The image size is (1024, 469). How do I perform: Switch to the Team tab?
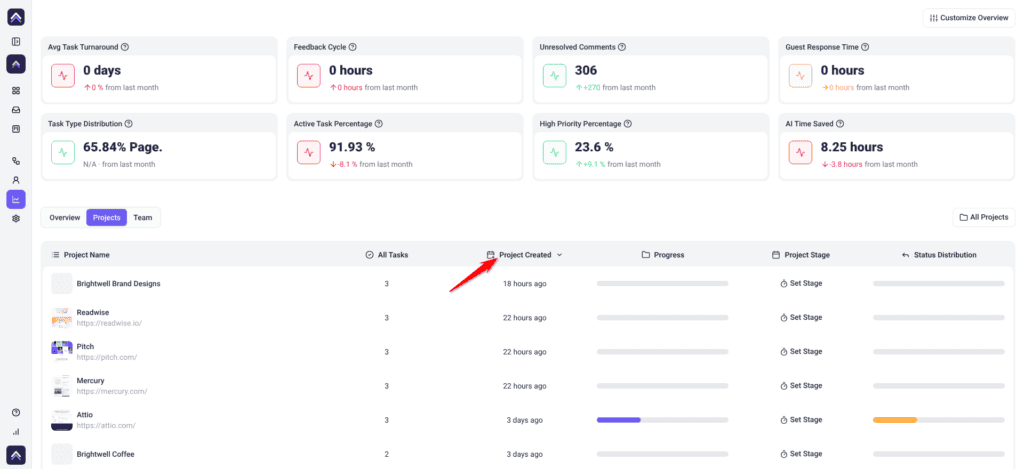click(x=143, y=218)
